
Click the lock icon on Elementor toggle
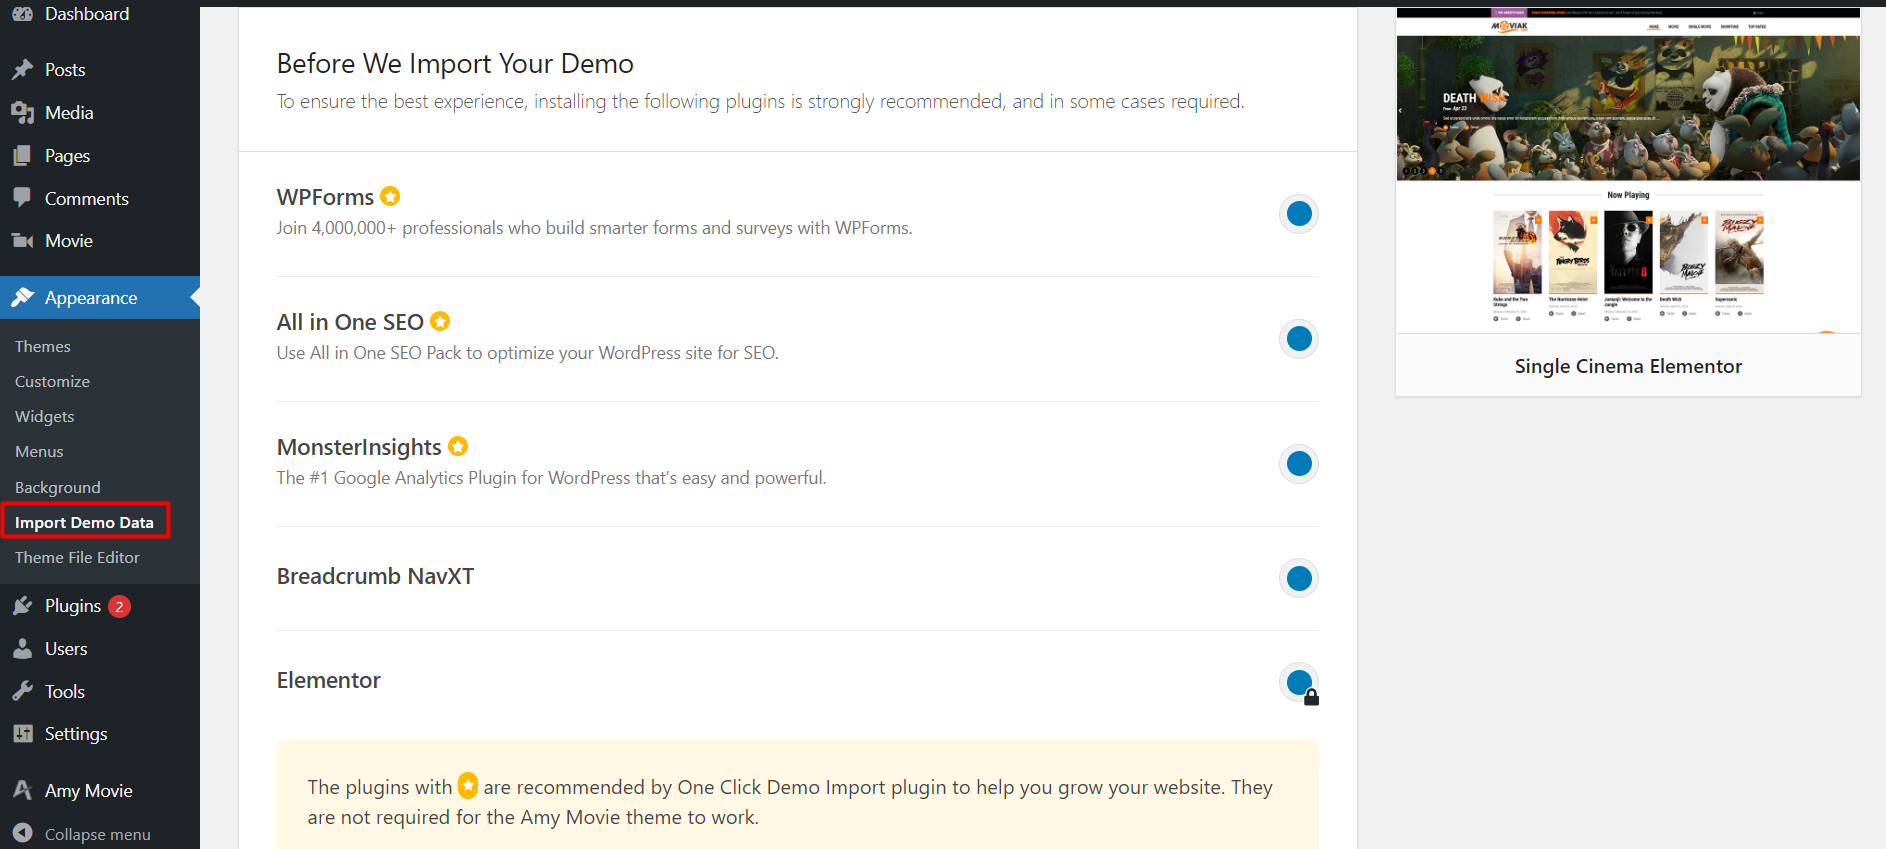[x=1312, y=697]
